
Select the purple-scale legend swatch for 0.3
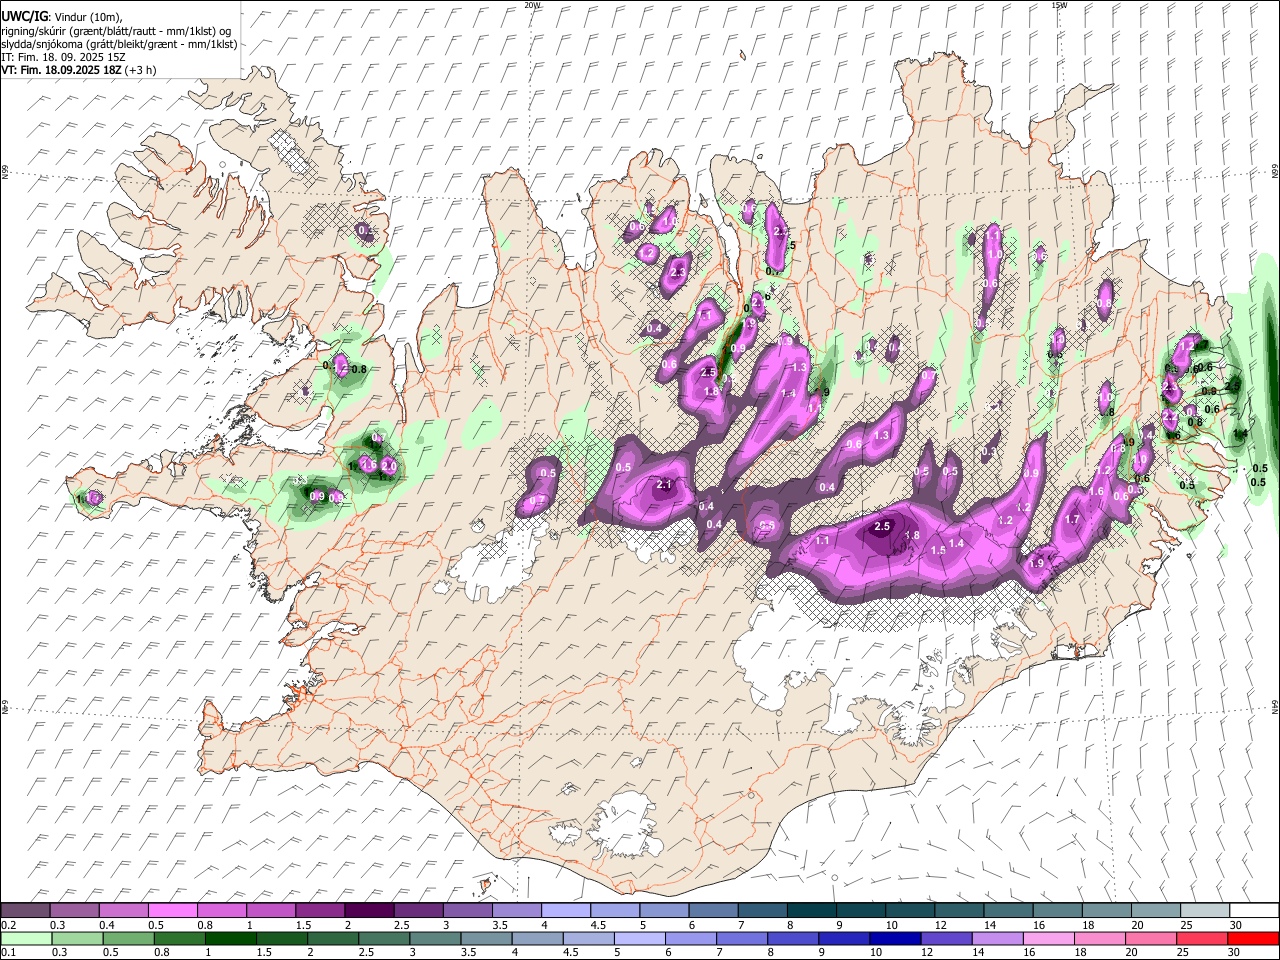tap(74, 911)
